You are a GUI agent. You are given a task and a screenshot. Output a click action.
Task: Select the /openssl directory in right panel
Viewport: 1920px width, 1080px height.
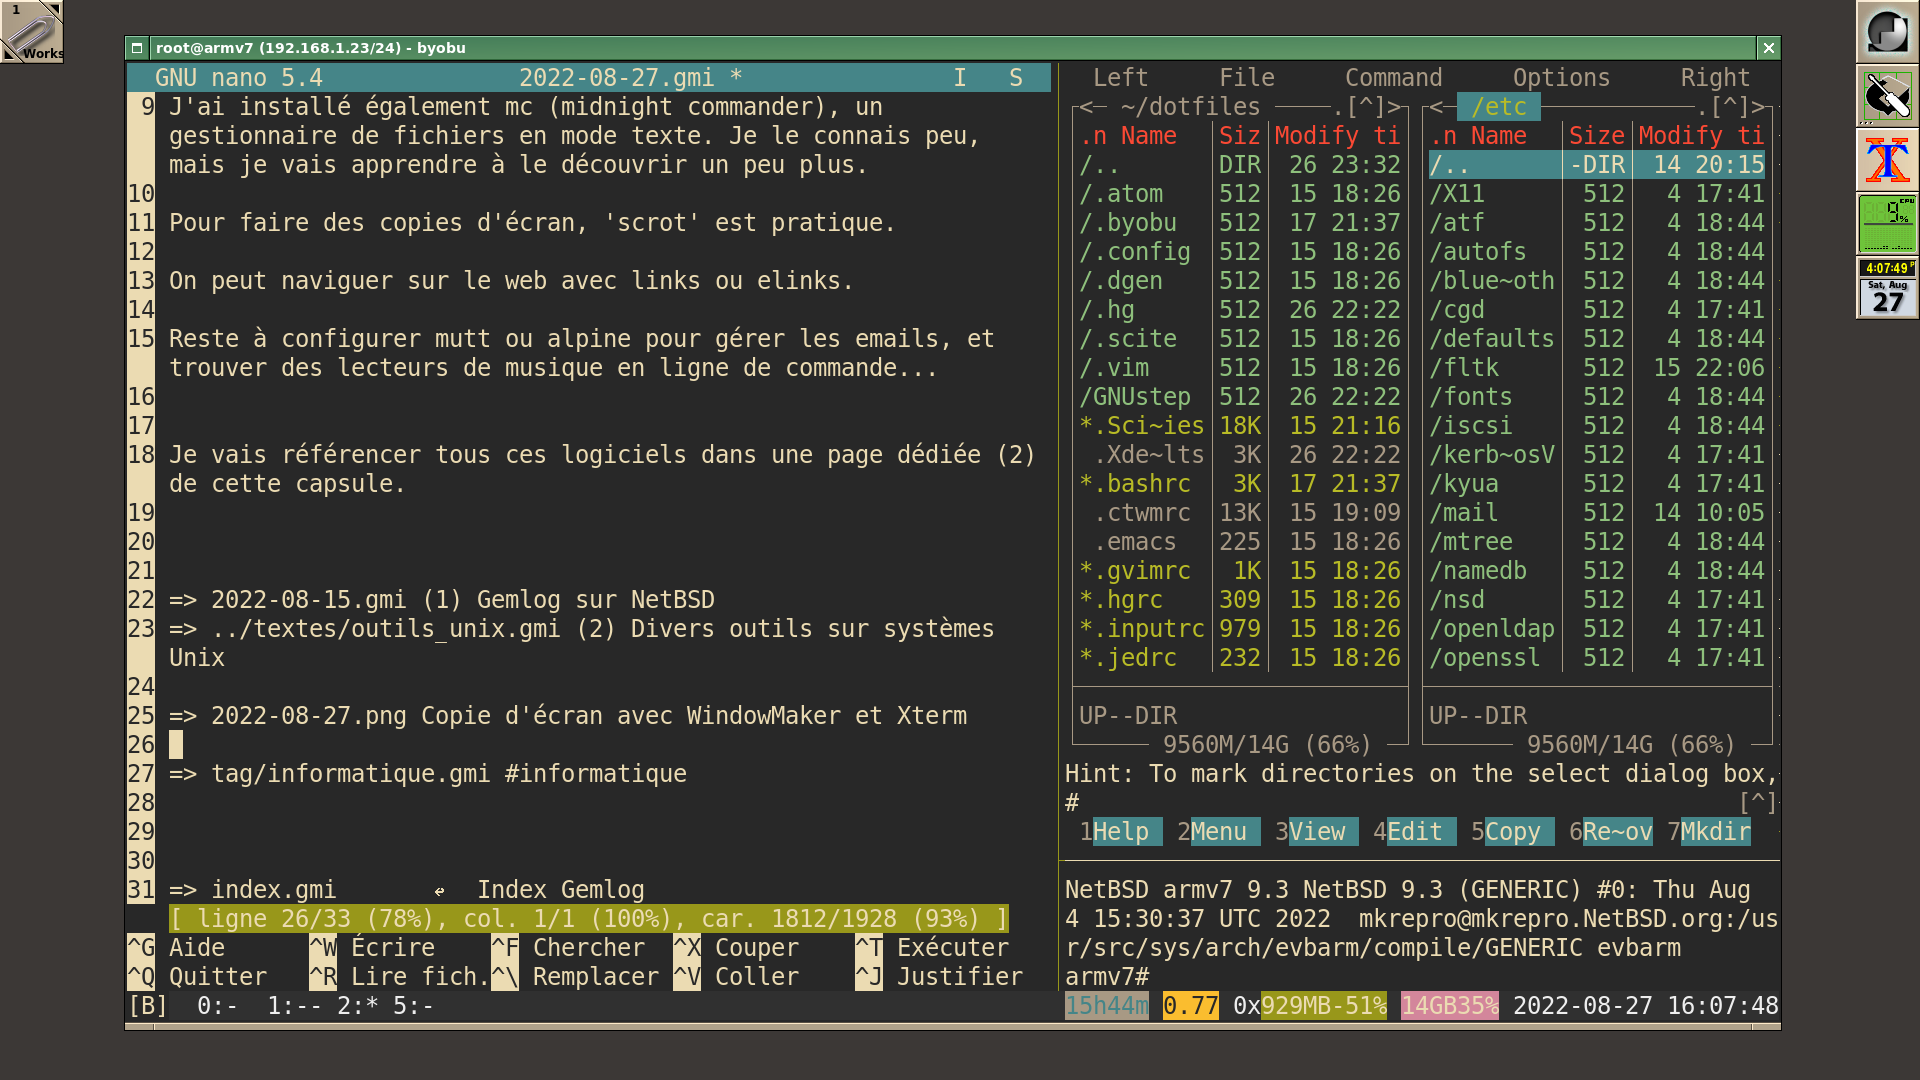tap(1484, 658)
